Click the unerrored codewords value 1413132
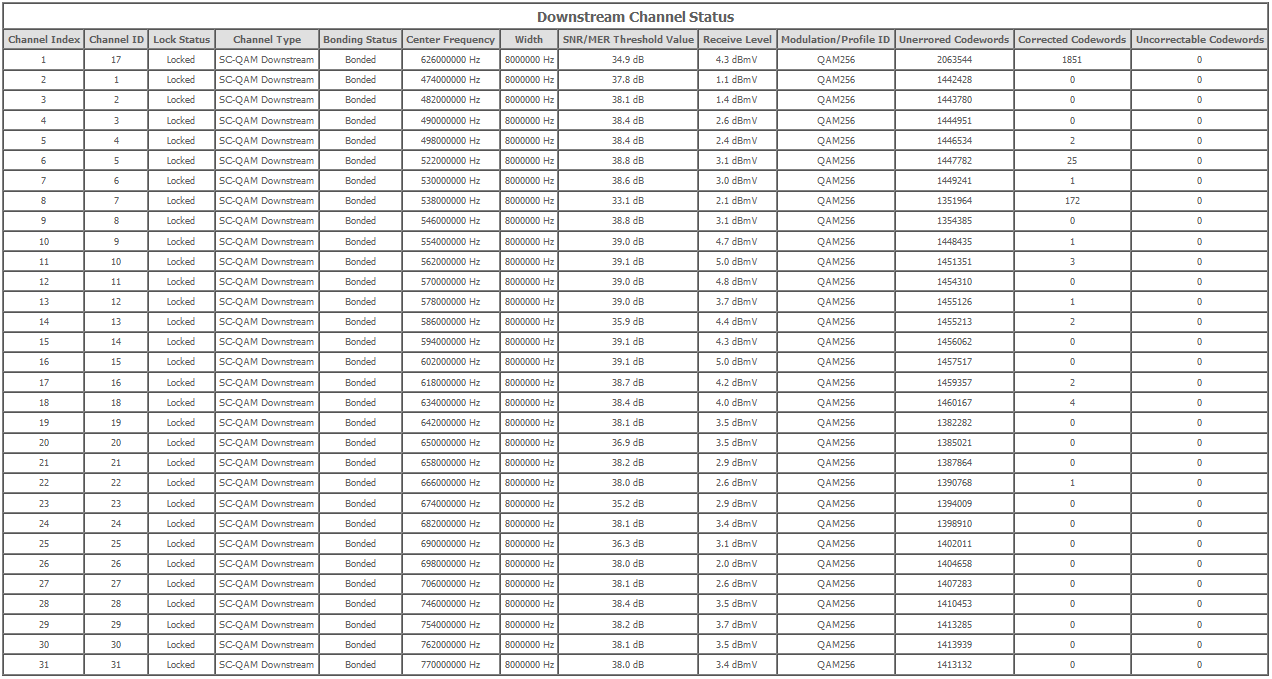 click(x=953, y=665)
